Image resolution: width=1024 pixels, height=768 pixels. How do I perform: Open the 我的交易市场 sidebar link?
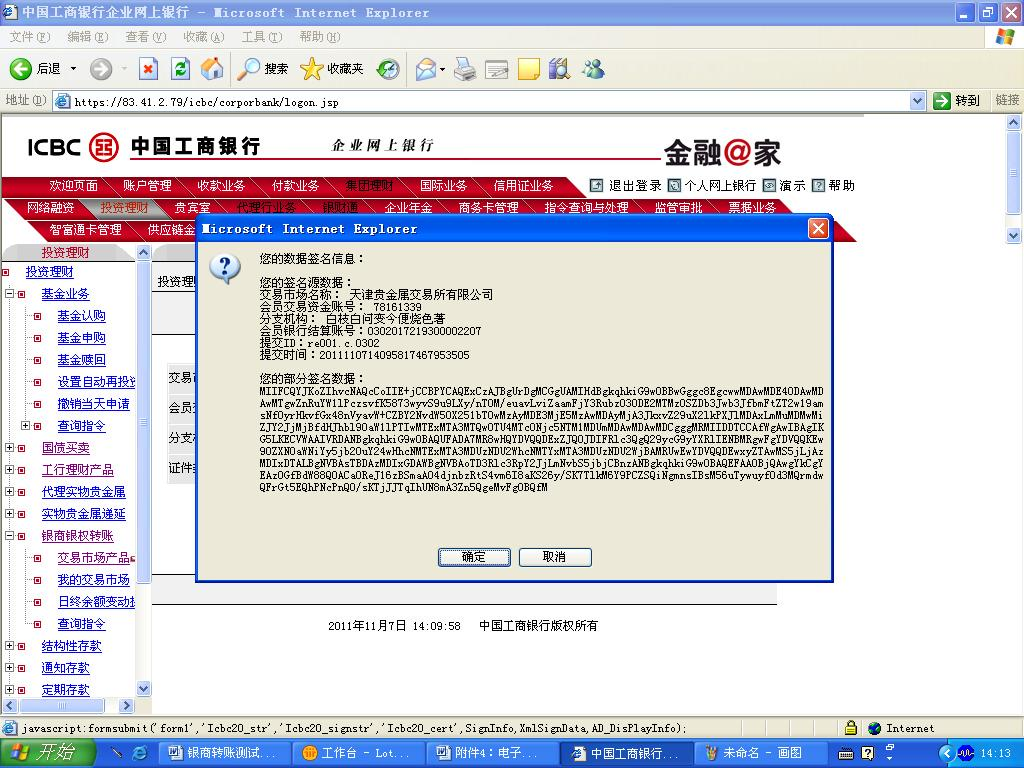coord(93,579)
